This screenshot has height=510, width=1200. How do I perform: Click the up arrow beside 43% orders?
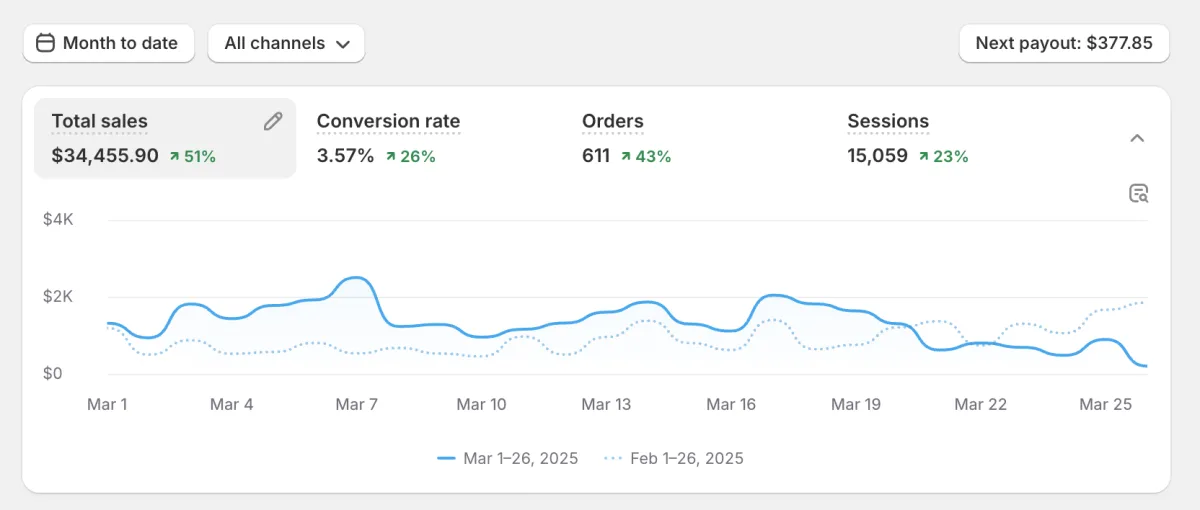tap(626, 156)
